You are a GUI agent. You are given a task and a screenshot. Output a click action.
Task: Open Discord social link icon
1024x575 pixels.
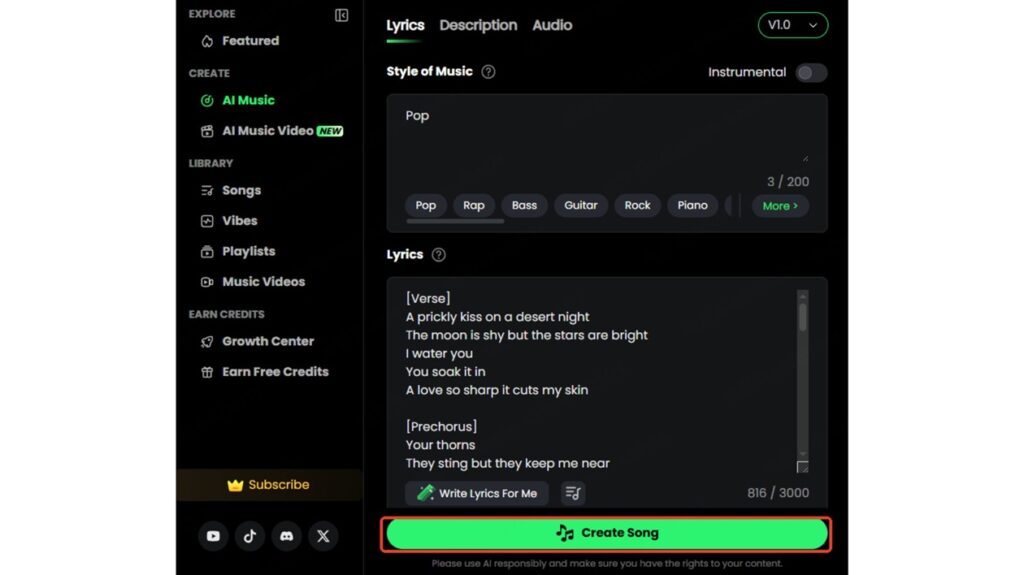[x=286, y=536]
